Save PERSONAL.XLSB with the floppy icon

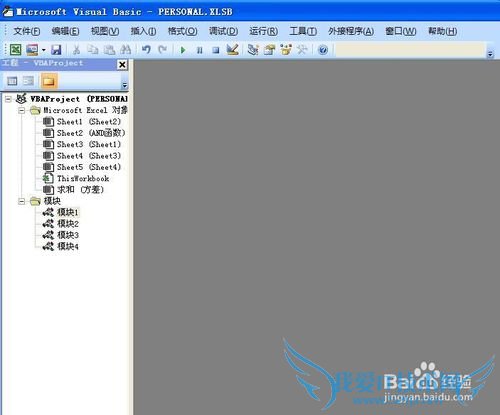point(56,50)
